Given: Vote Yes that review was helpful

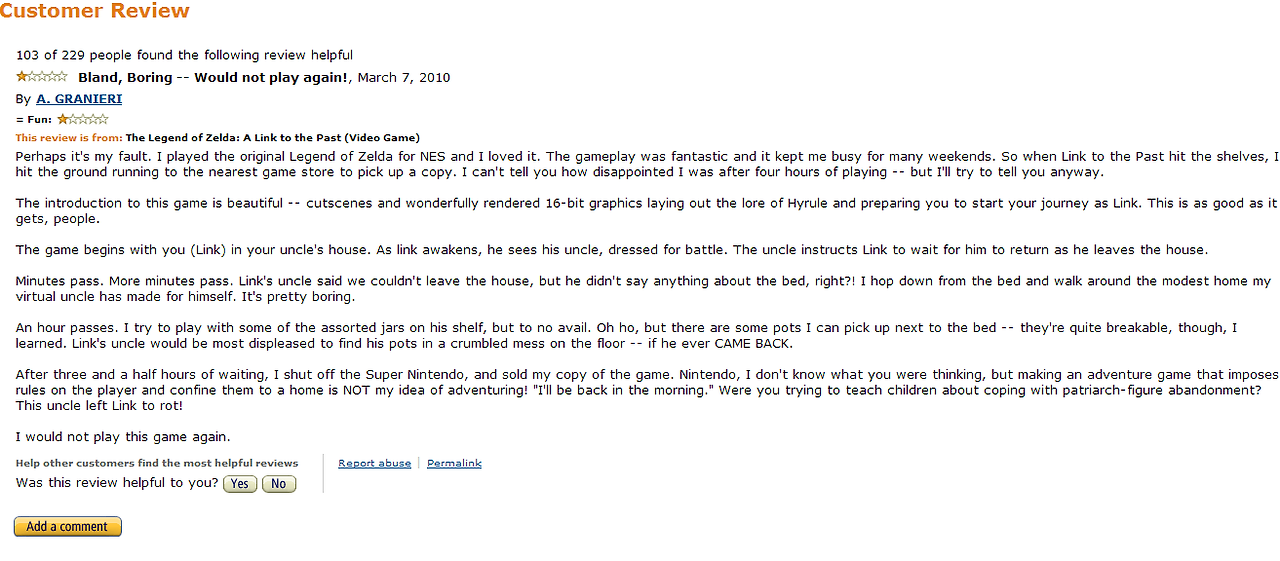Looking at the screenshot, I should pos(240,484).
